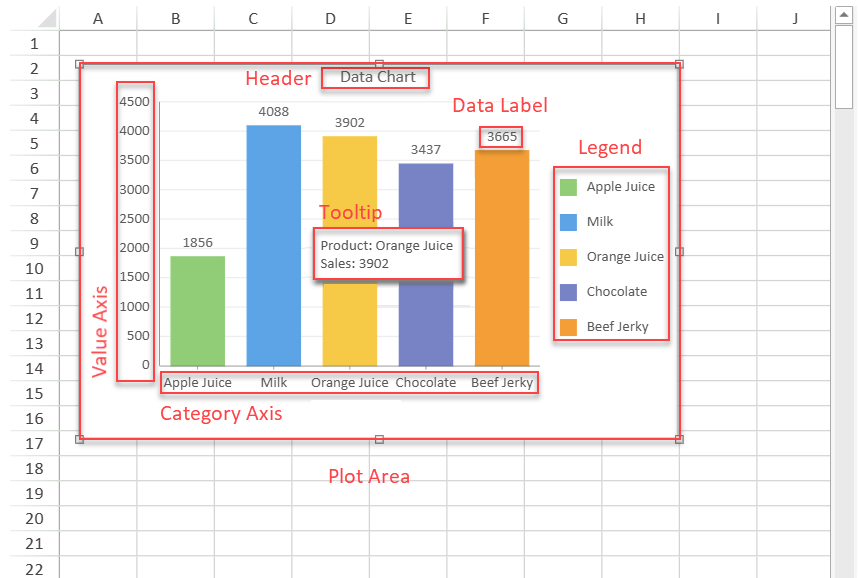The height and width of the screenshot is (578, 858).
Task: Click the green Apple Juice bar
Action: [x=198, y=311]
